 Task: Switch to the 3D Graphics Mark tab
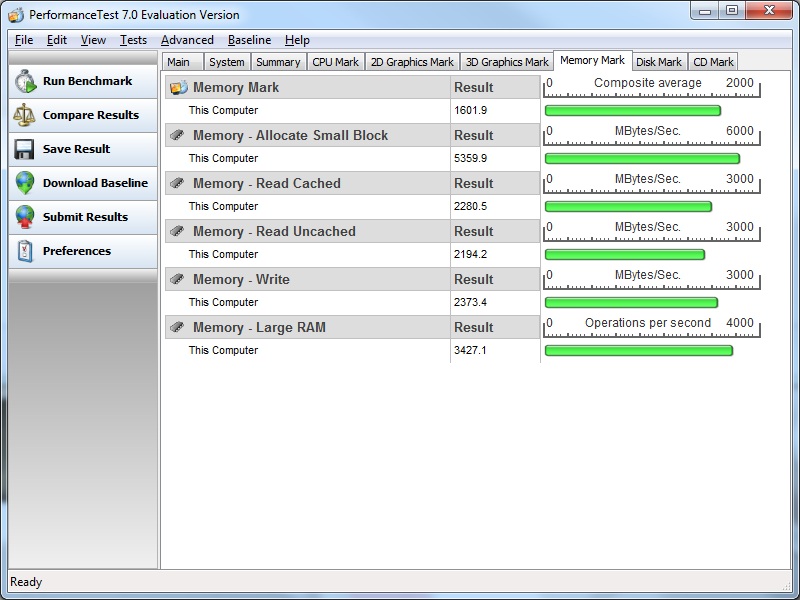click(x=507, y=62)
